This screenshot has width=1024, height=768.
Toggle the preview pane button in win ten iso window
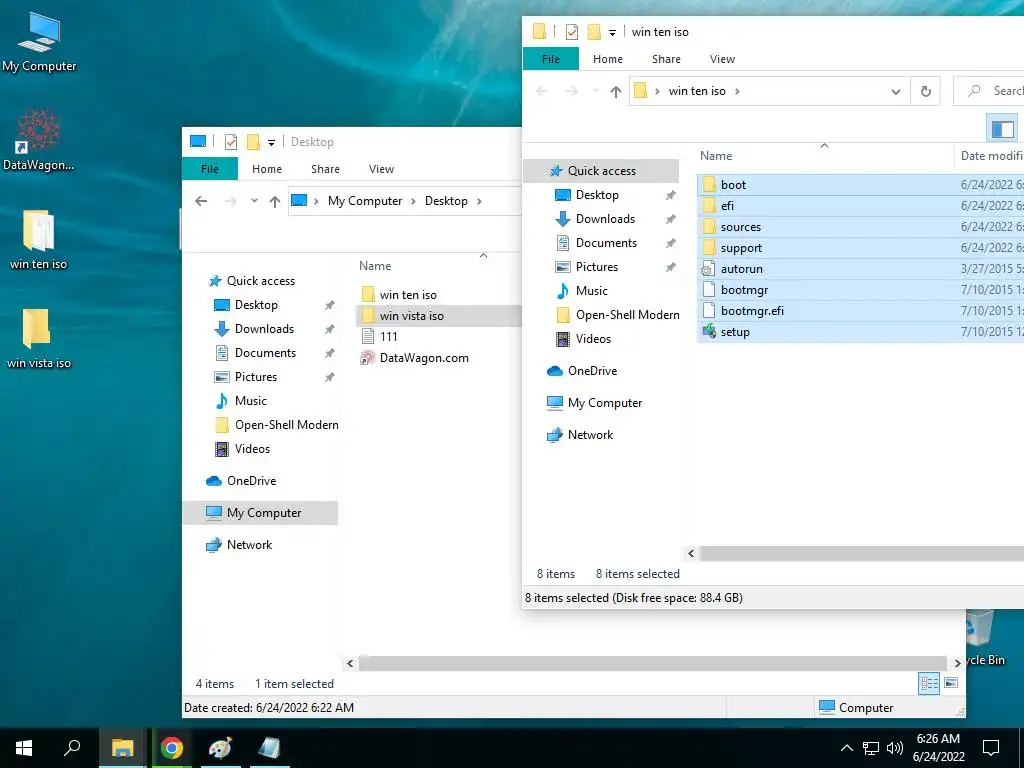click(1002, 128)
